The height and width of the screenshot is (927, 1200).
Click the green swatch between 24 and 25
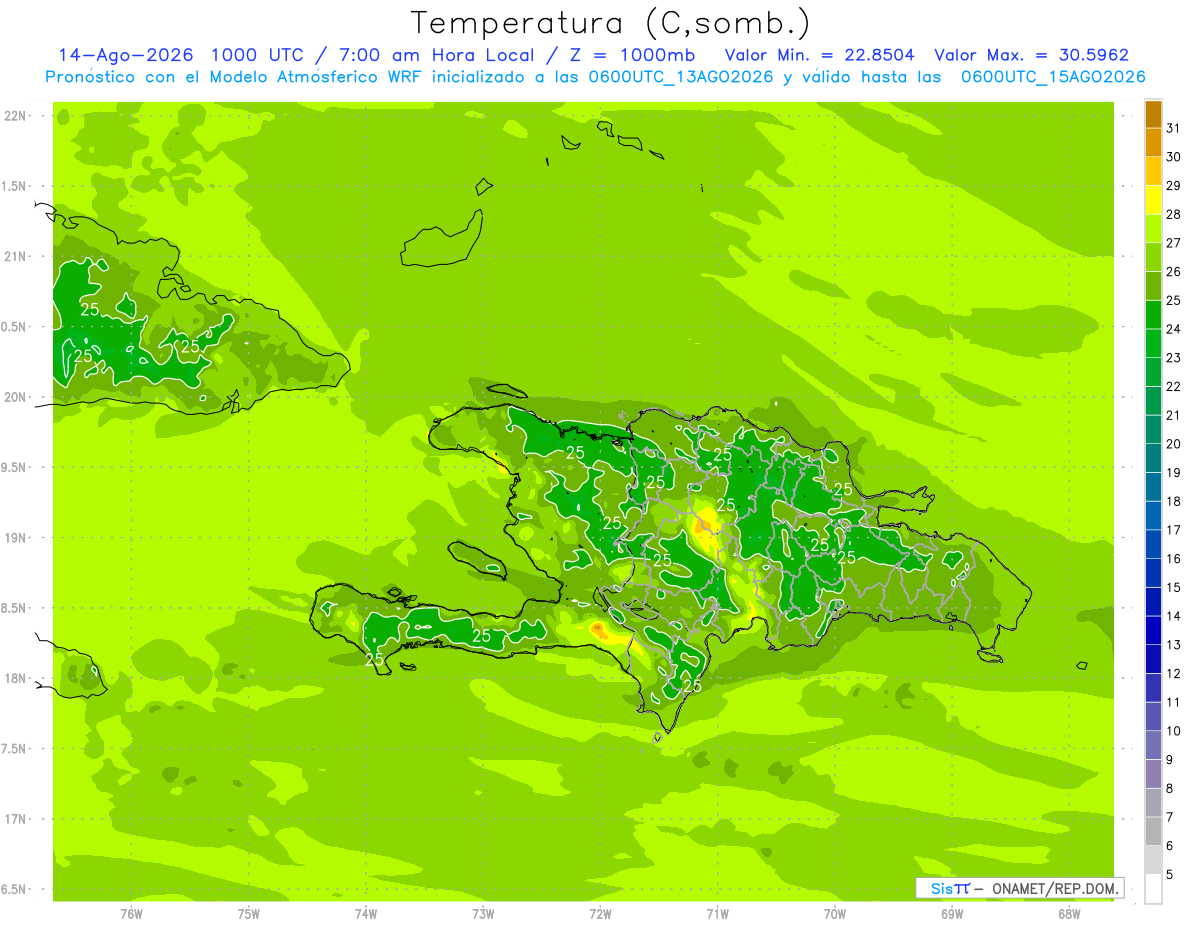pos(1153,315)
